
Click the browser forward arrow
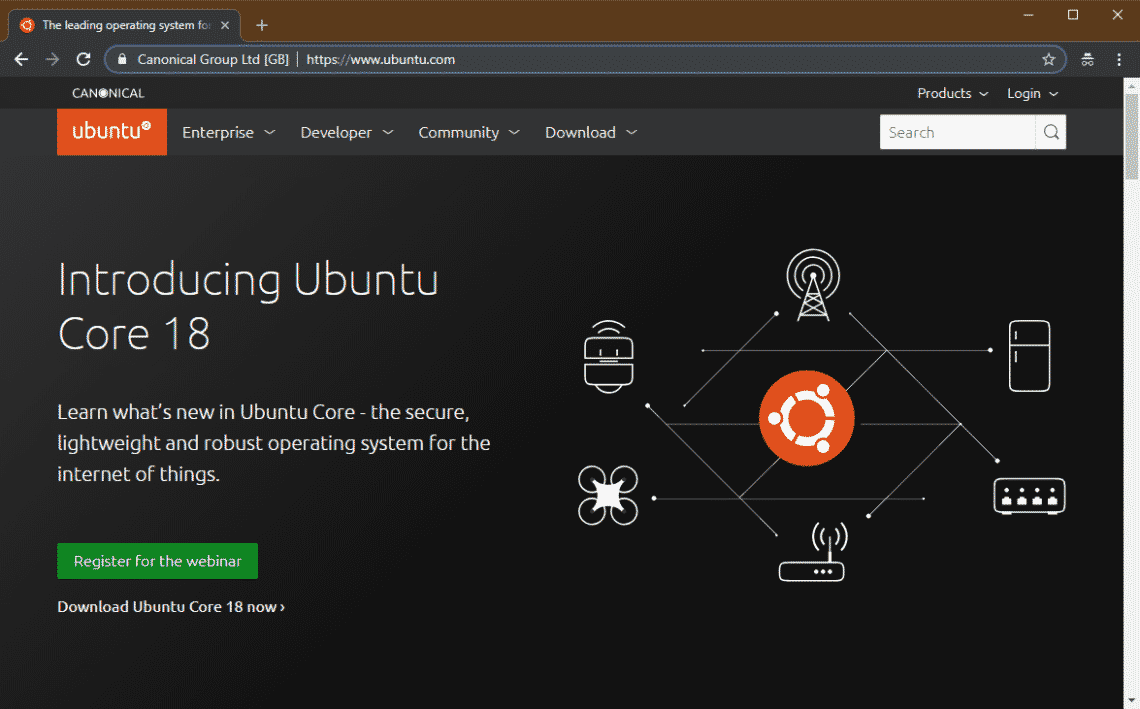[x=52, y=60]
